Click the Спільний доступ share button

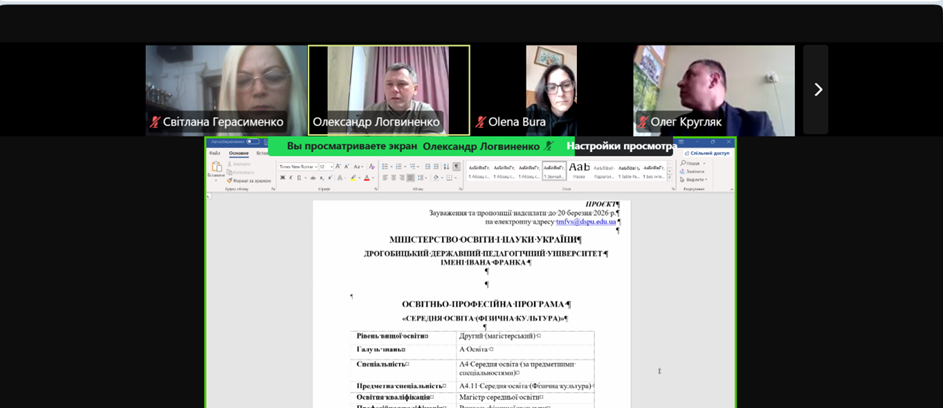click(x=707, y=153)
